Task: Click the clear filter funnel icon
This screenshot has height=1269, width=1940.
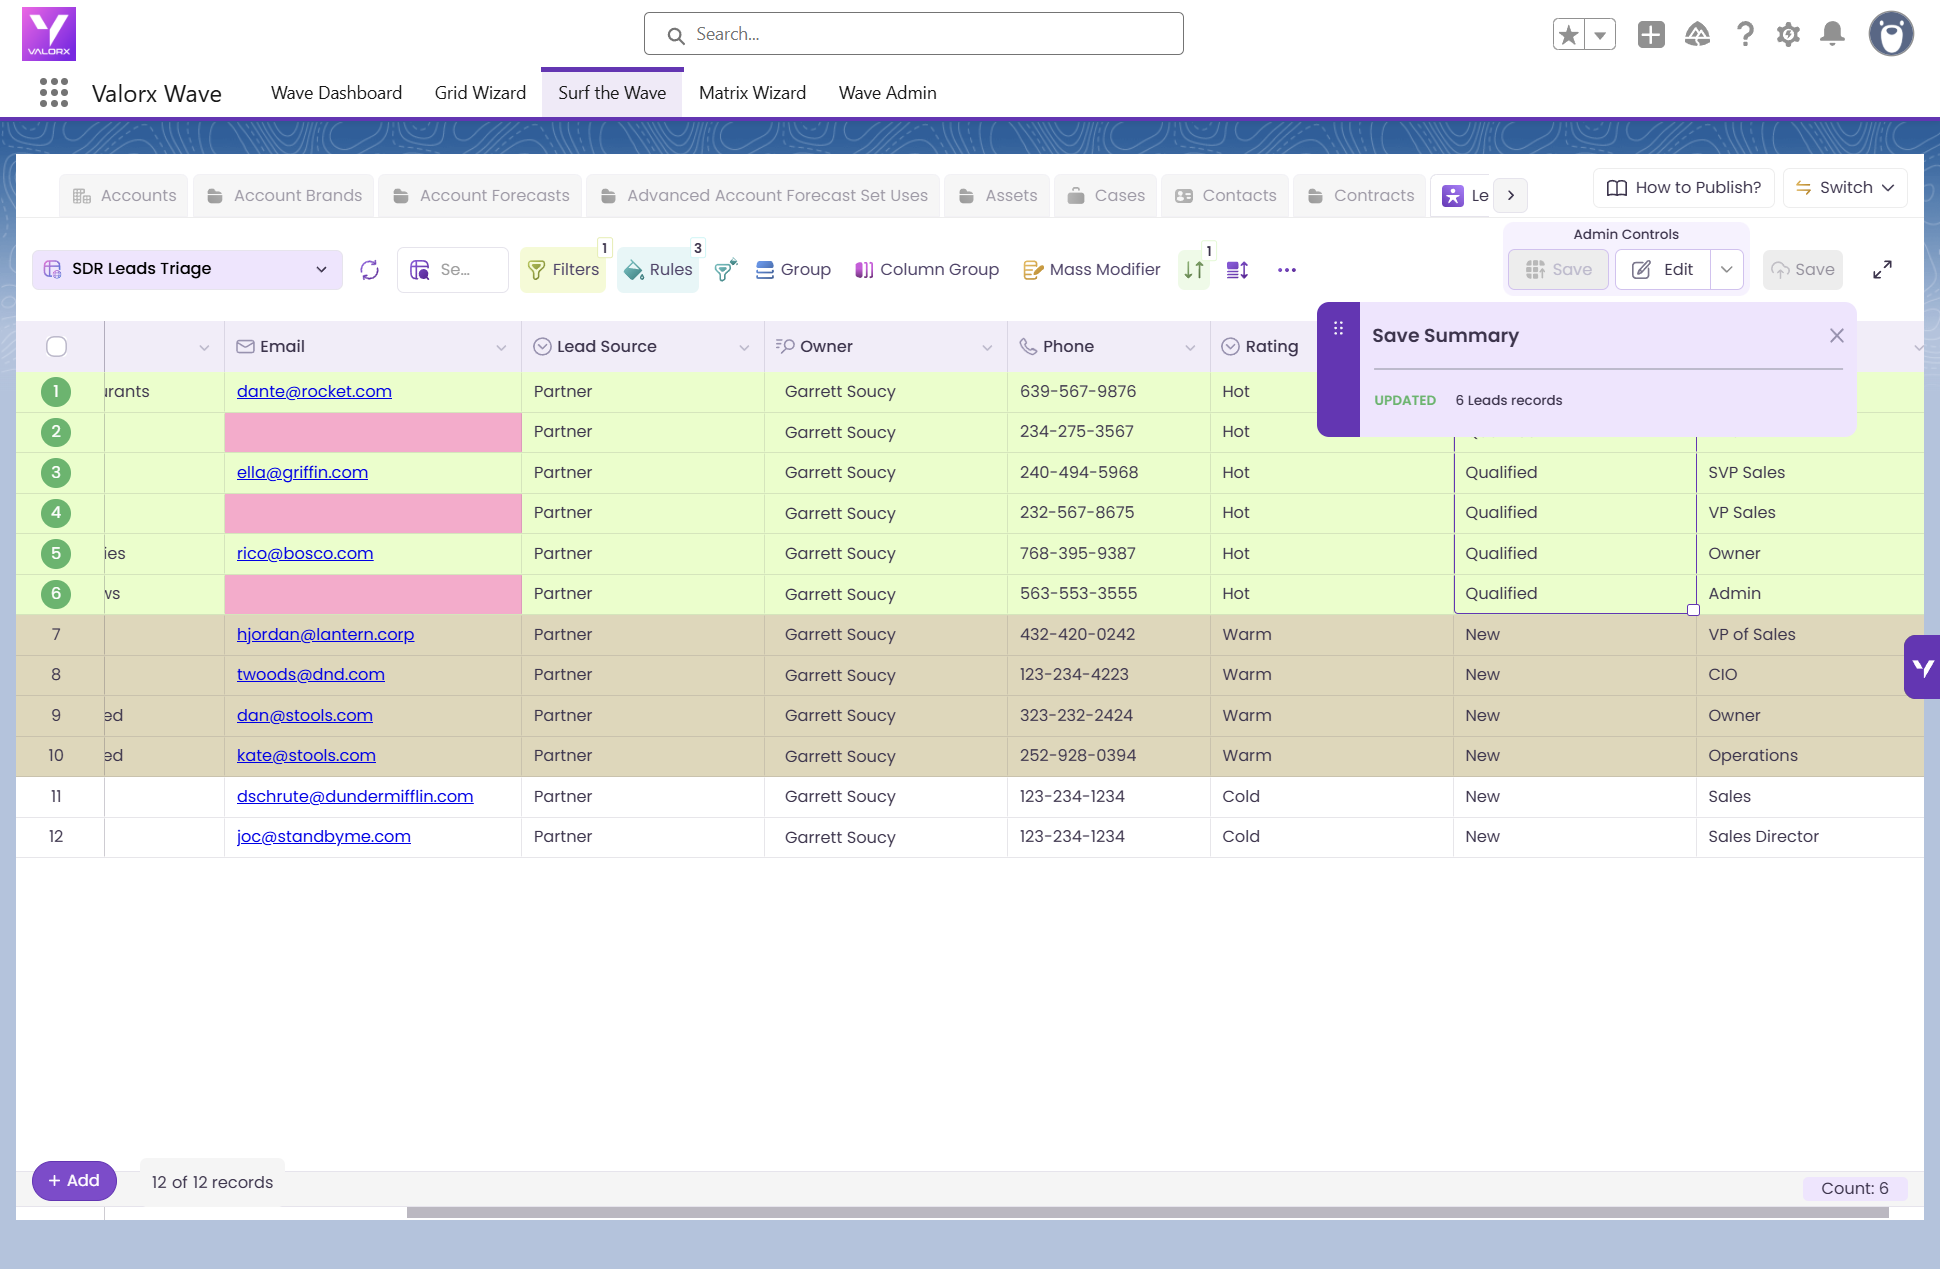Action: pos(726,270)
